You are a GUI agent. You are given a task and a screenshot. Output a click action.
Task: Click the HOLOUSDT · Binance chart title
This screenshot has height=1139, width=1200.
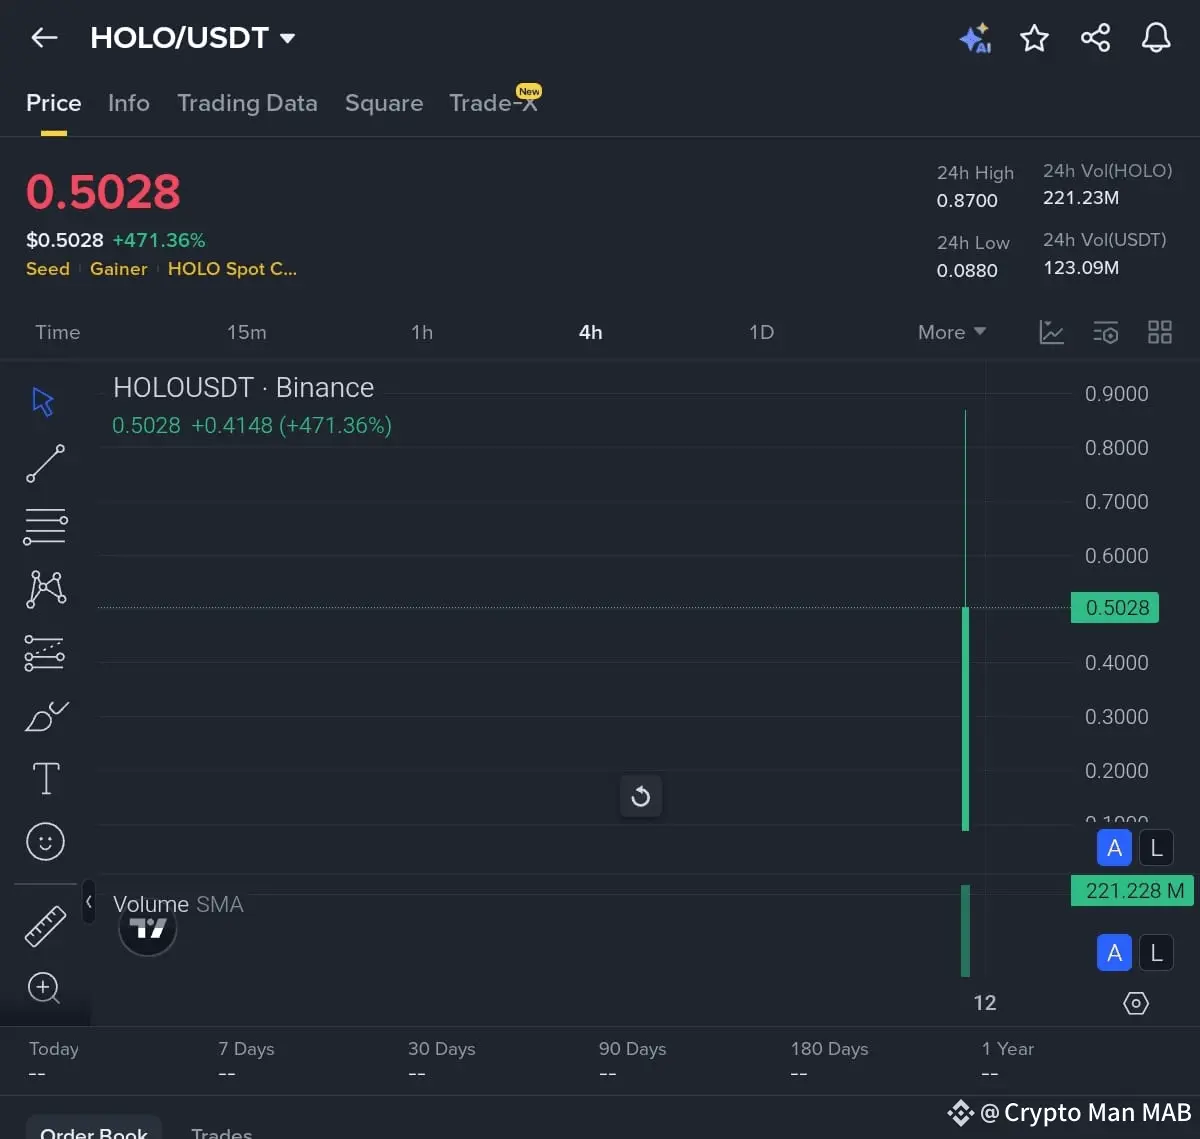243,387
